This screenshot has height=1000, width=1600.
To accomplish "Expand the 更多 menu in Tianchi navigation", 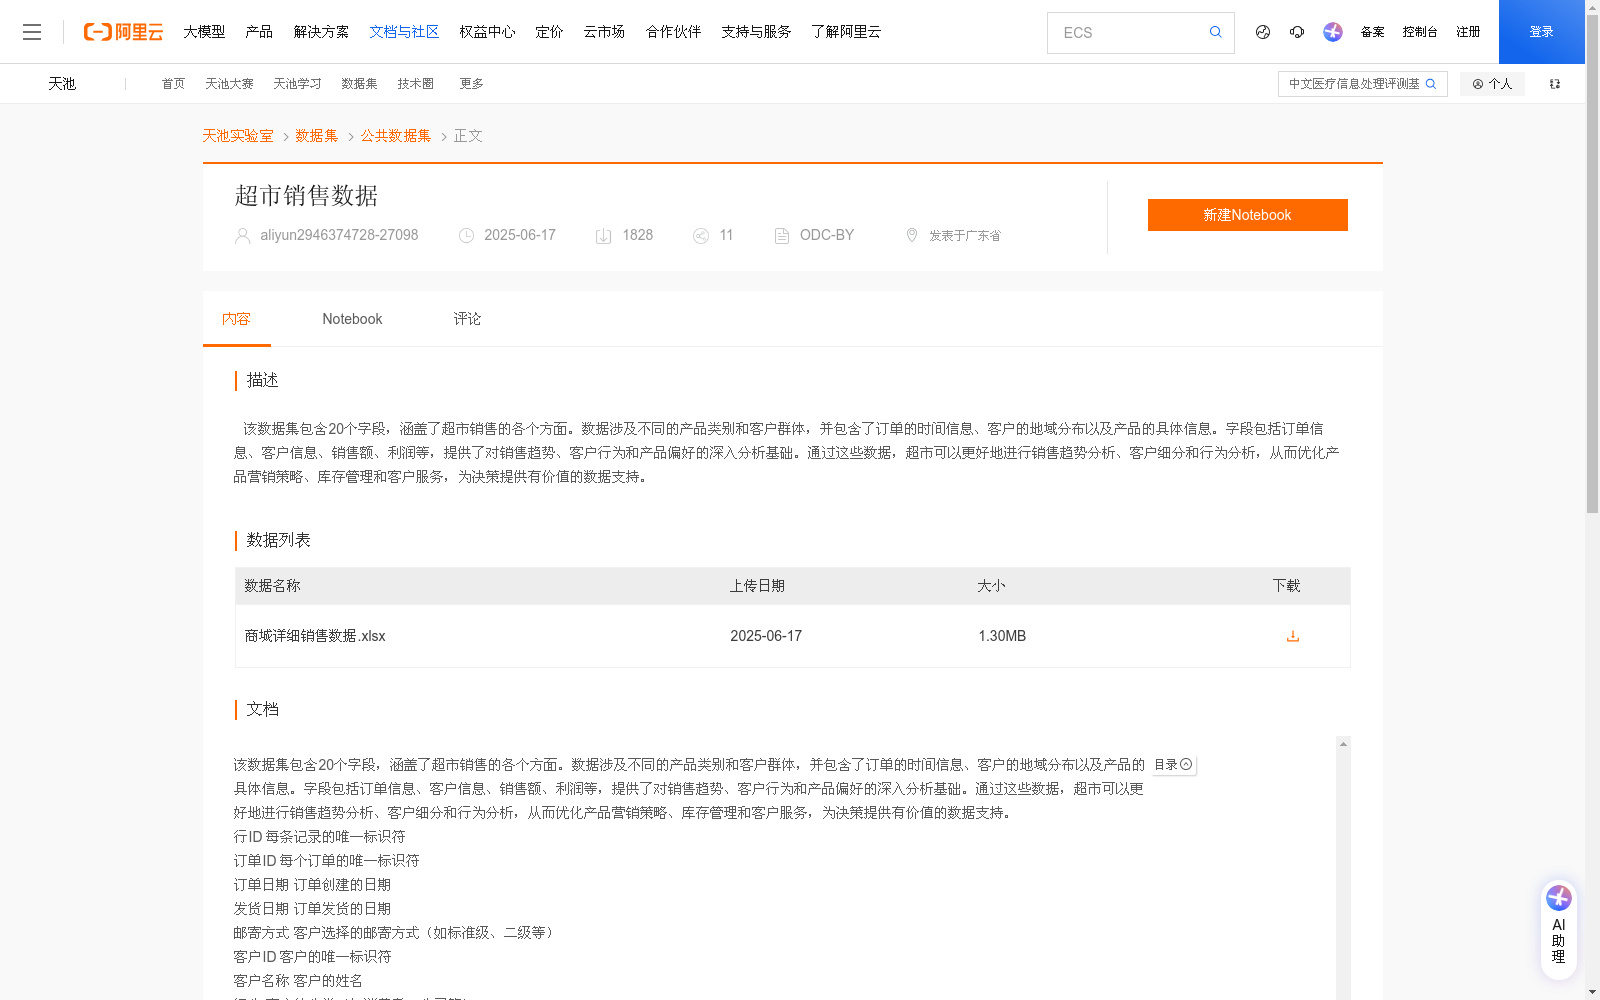I will pyautogui.click(x=471, y=83).
